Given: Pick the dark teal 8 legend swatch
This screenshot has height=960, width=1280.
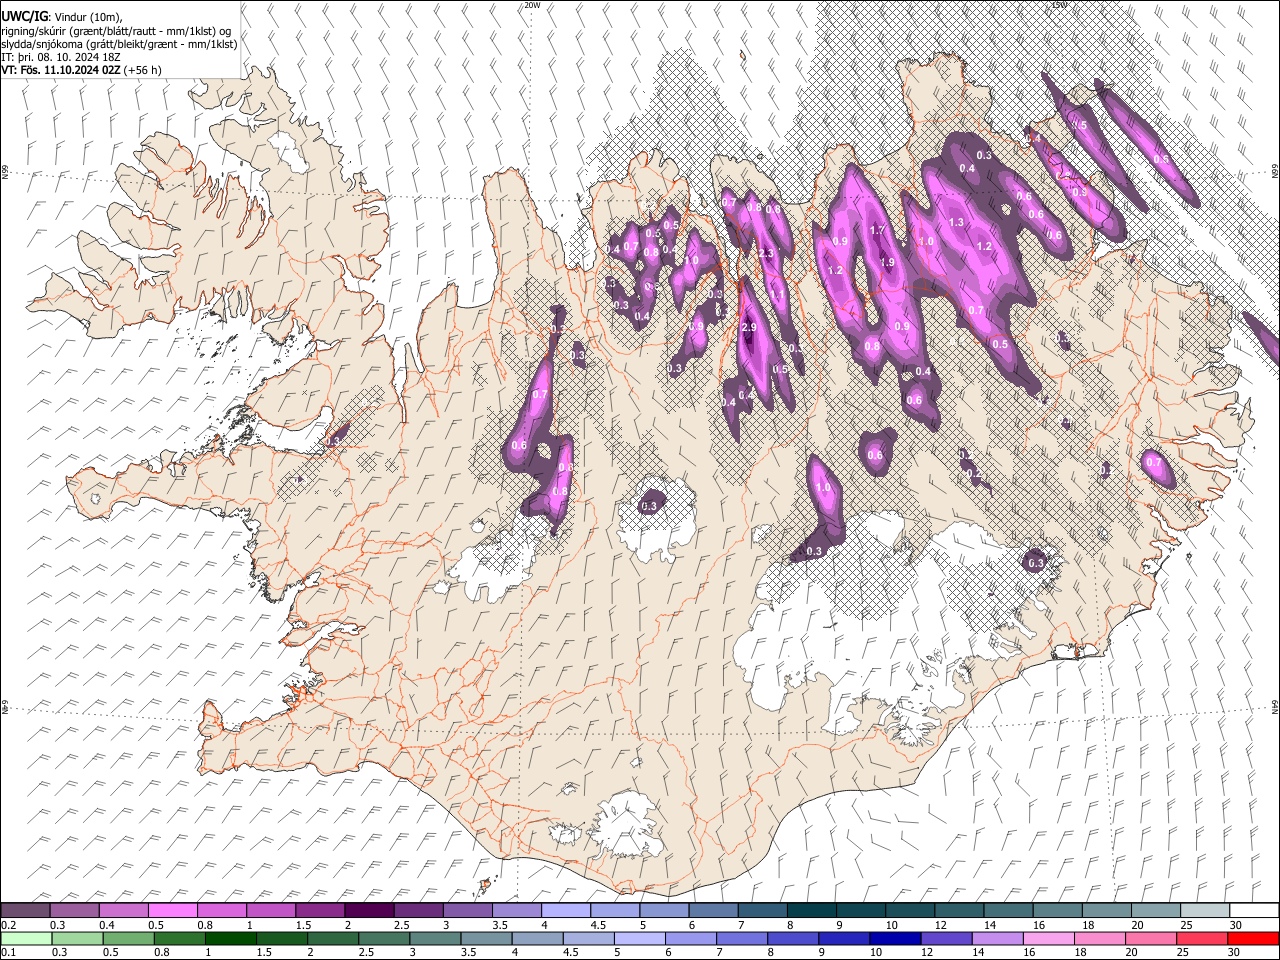Looking at the screenshot, I should pyautogui.click(x=811, y=910).
